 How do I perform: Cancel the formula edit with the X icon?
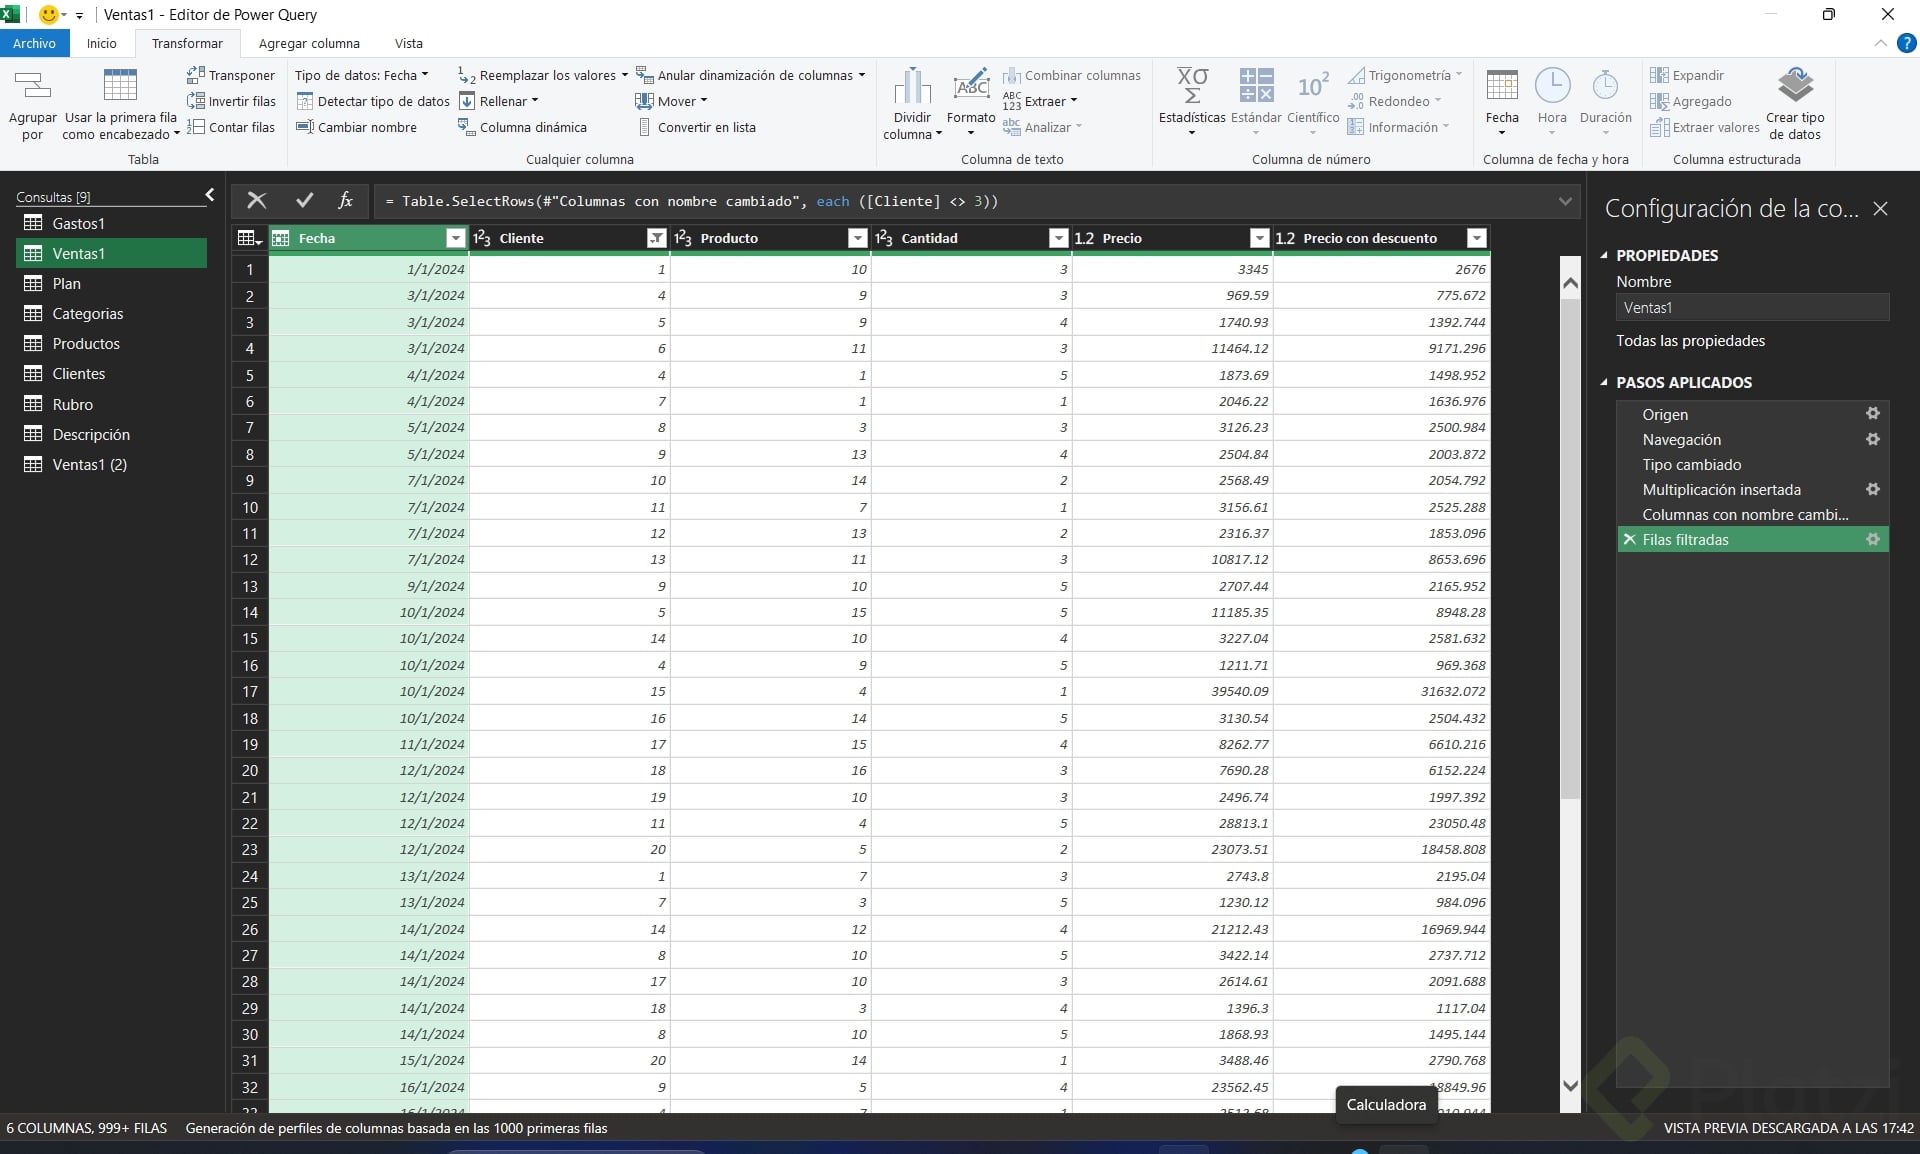pyautogui.click(x=257, y=201)
